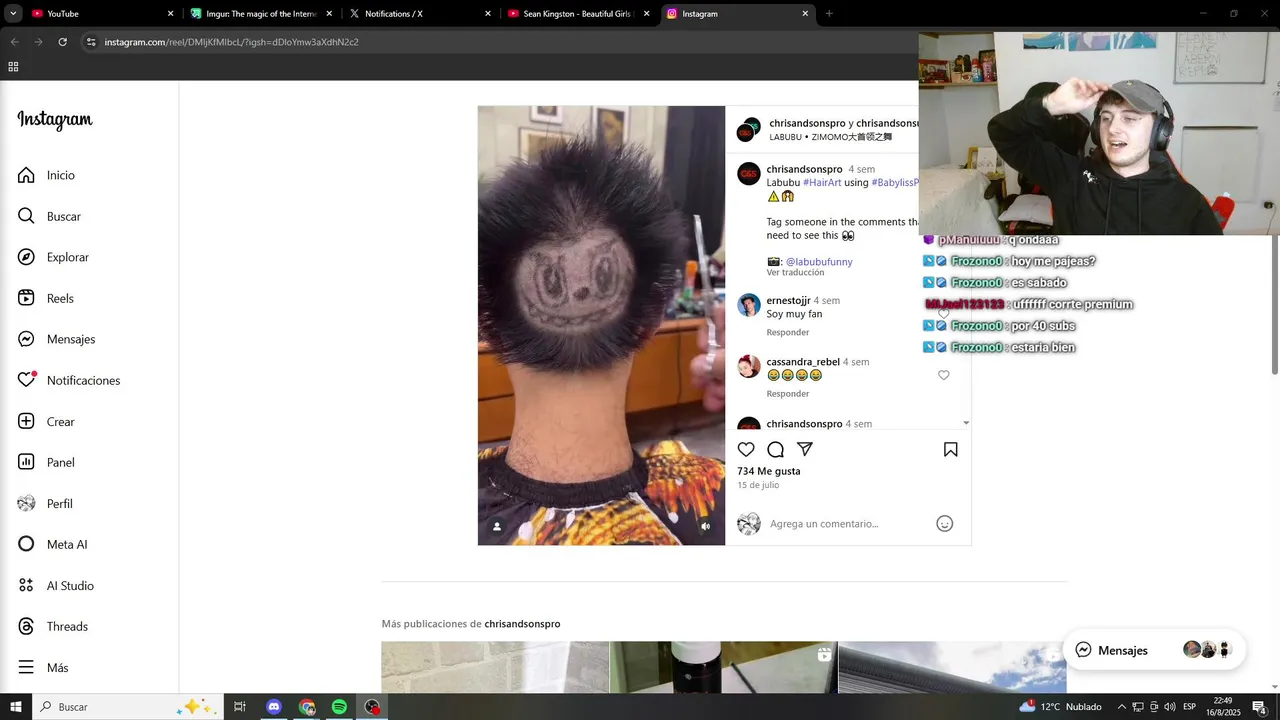
Task: Open the volume control in system tray
Action: 1169,707
